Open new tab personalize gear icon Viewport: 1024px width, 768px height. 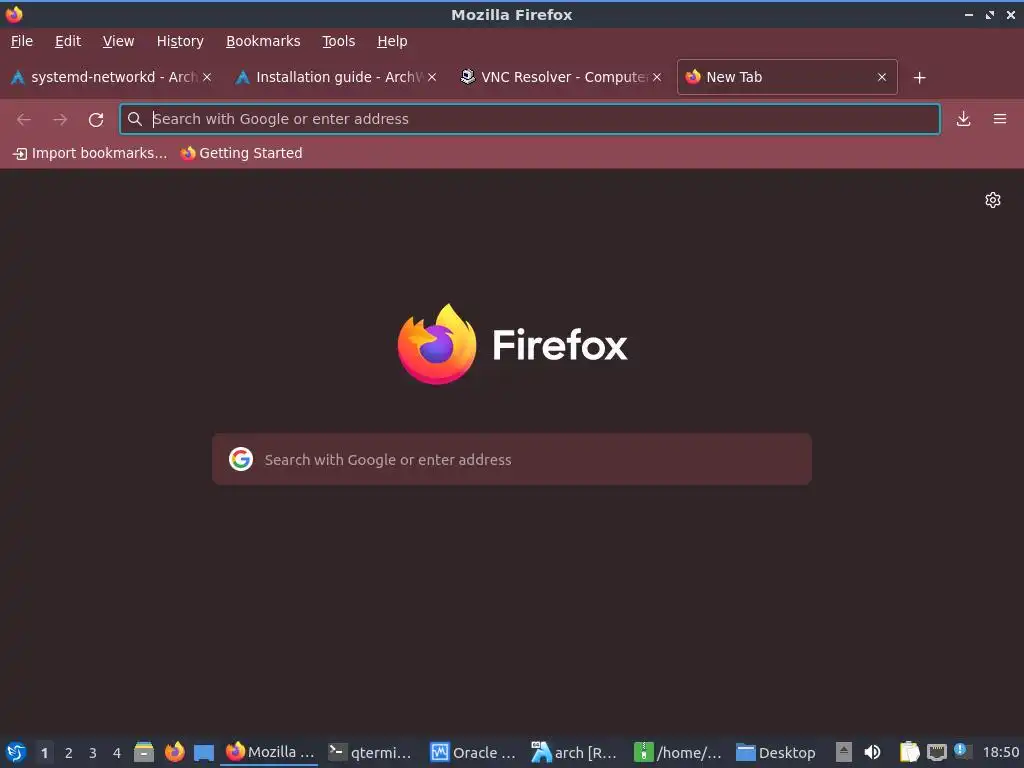[993, 200]
